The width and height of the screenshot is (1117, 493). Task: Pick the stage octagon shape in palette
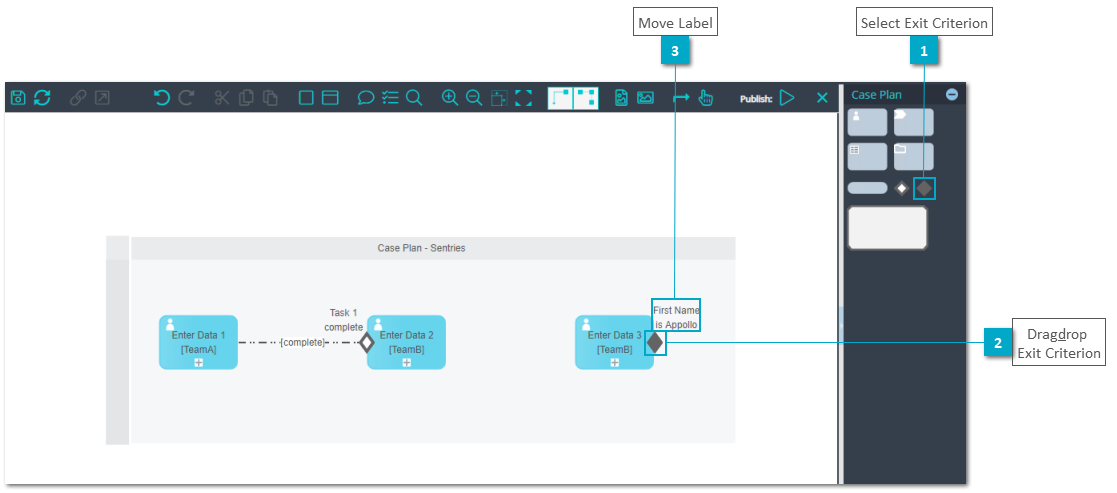[888, 228]
